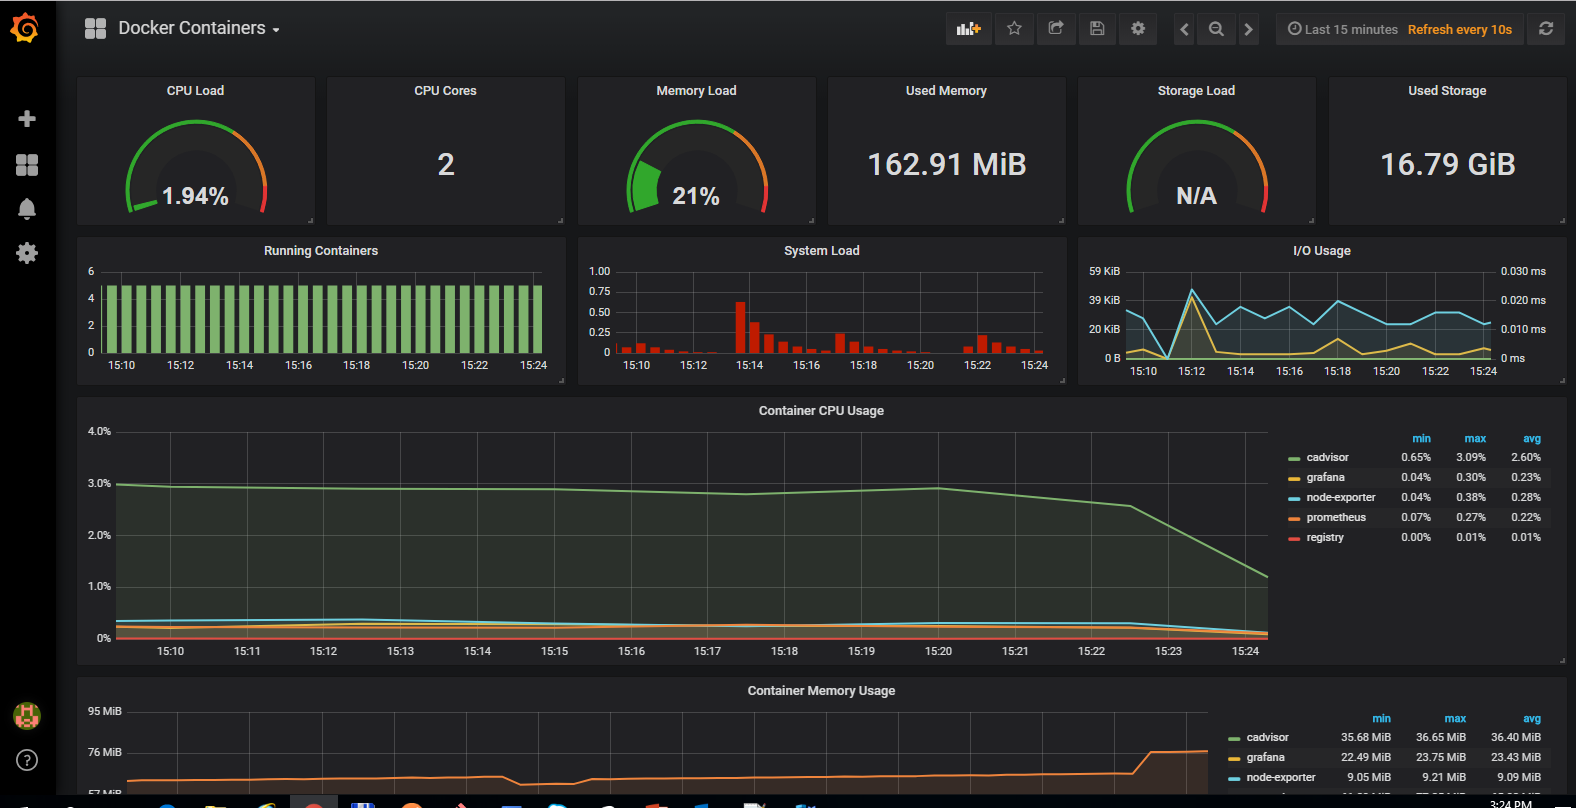This screenshot has width=1576, height=808.
Task: Open dashboard settings gear in toolbar
Action: (1138, 29)
